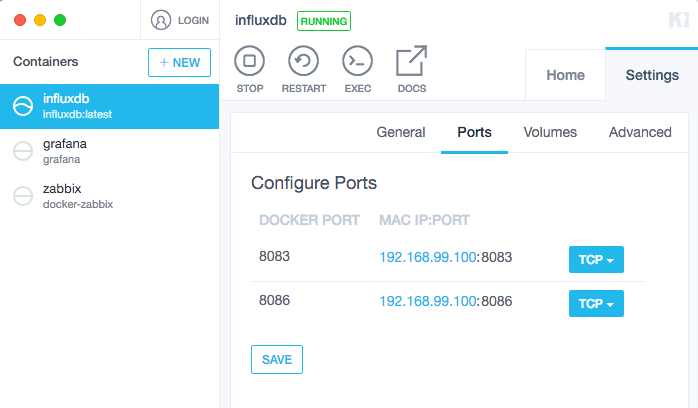Open the General settings tab
The height and width of the screenshot is (408, 698).
(x=401, y=132)
